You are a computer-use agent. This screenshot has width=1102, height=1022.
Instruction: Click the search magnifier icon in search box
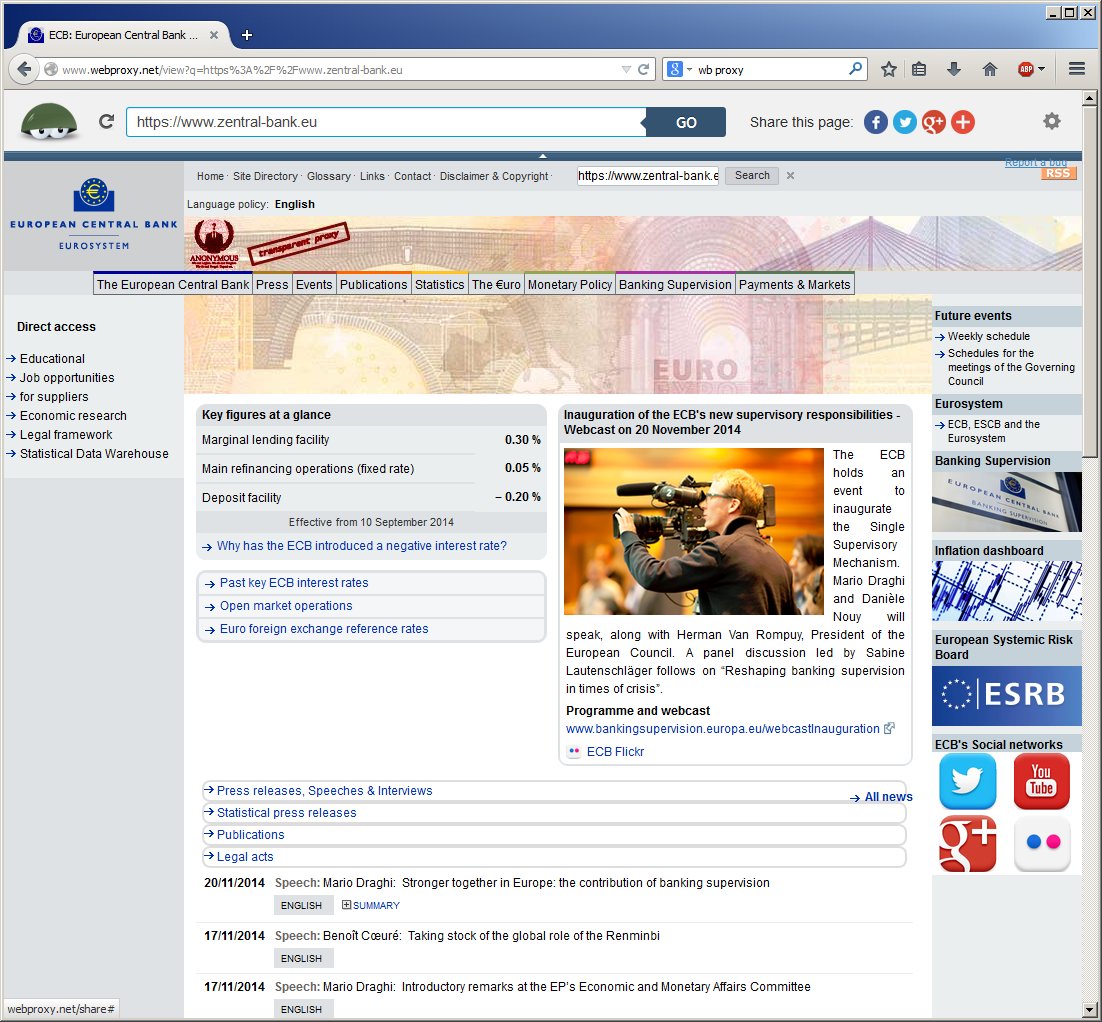pos(855,69)
